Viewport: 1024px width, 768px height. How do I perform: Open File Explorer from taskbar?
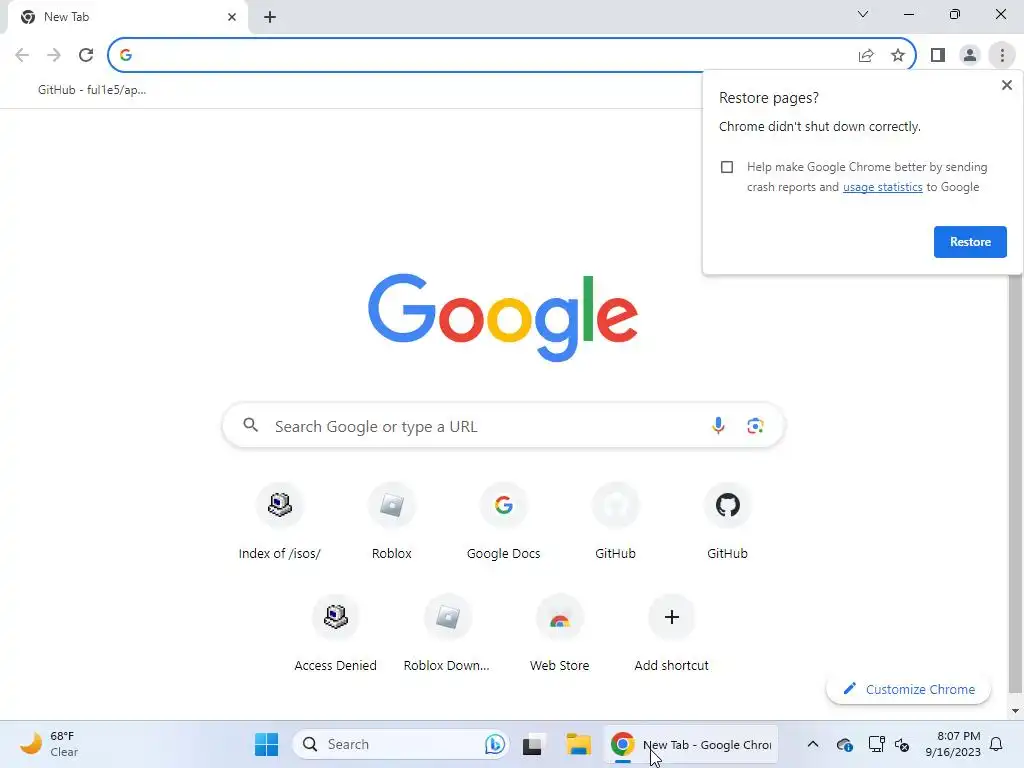pos(578,744)
